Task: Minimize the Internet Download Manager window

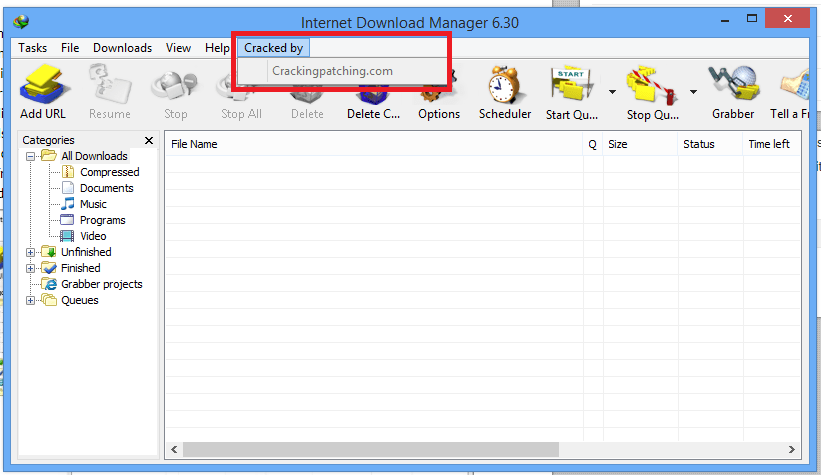Action: (726, 20)
